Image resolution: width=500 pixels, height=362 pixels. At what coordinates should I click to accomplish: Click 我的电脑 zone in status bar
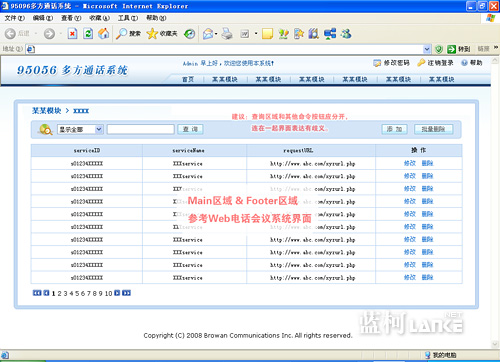[x=441, y=355]
